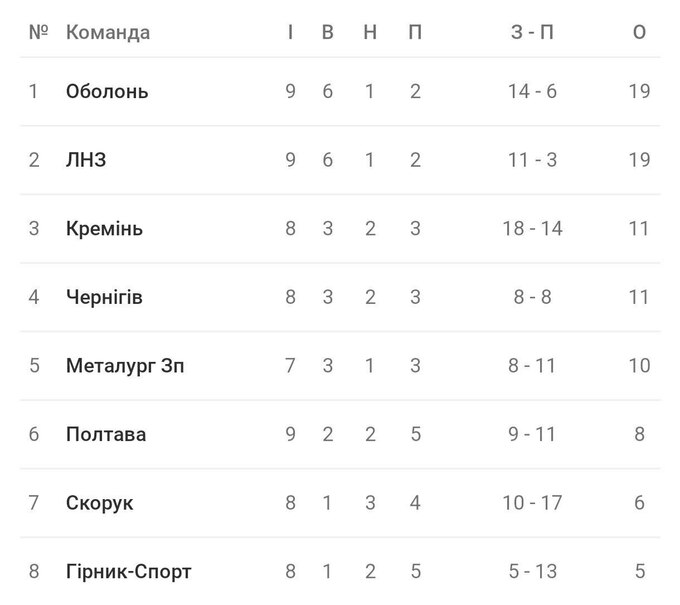Open the ЛНЗ team row
Screen dimensions: 680x605
pyautogui.click(x=86, y=160)
